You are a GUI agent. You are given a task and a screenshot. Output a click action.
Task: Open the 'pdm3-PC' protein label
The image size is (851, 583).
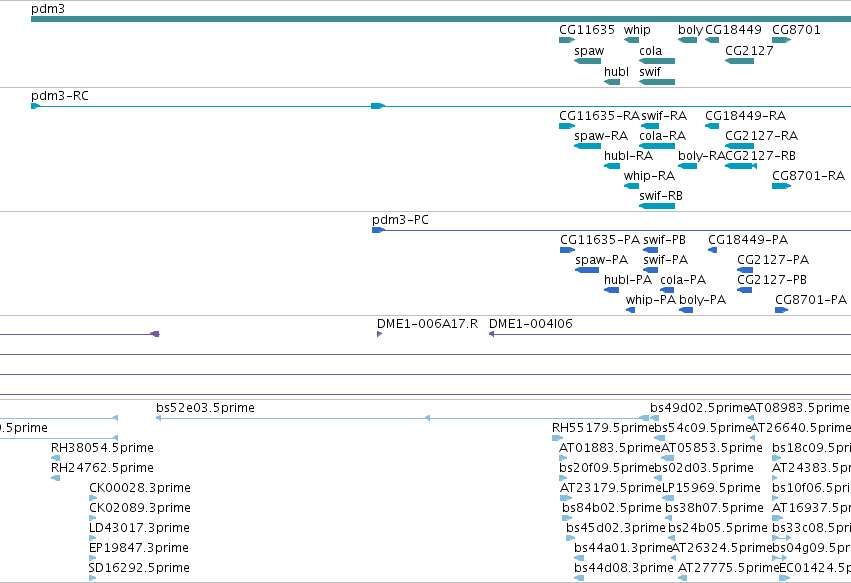(400, 220)
